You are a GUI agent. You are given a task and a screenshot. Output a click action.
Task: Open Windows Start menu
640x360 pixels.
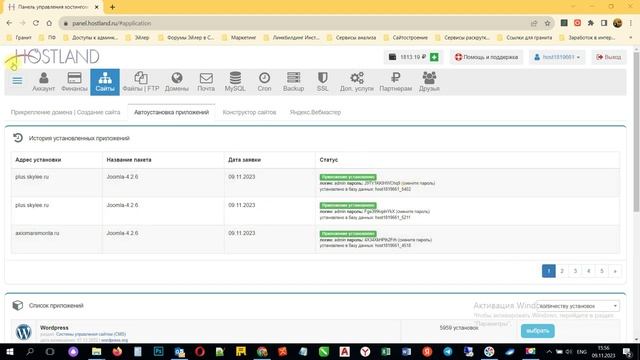[9, 351]
